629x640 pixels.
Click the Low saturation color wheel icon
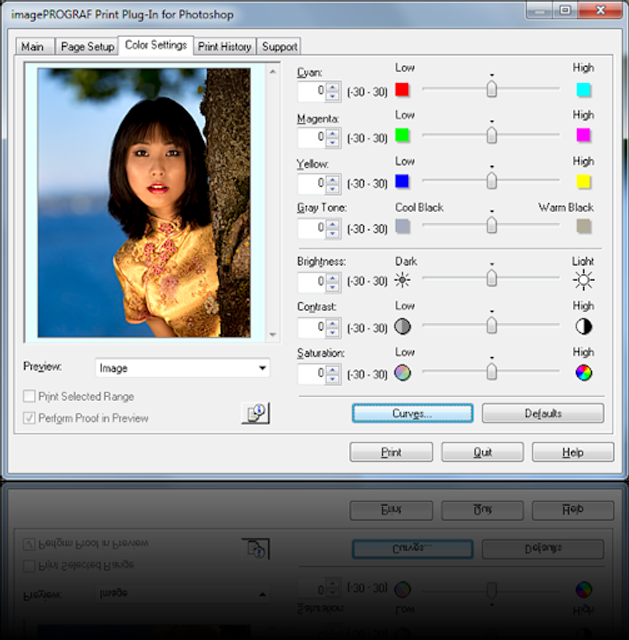(x=402, y=372)
